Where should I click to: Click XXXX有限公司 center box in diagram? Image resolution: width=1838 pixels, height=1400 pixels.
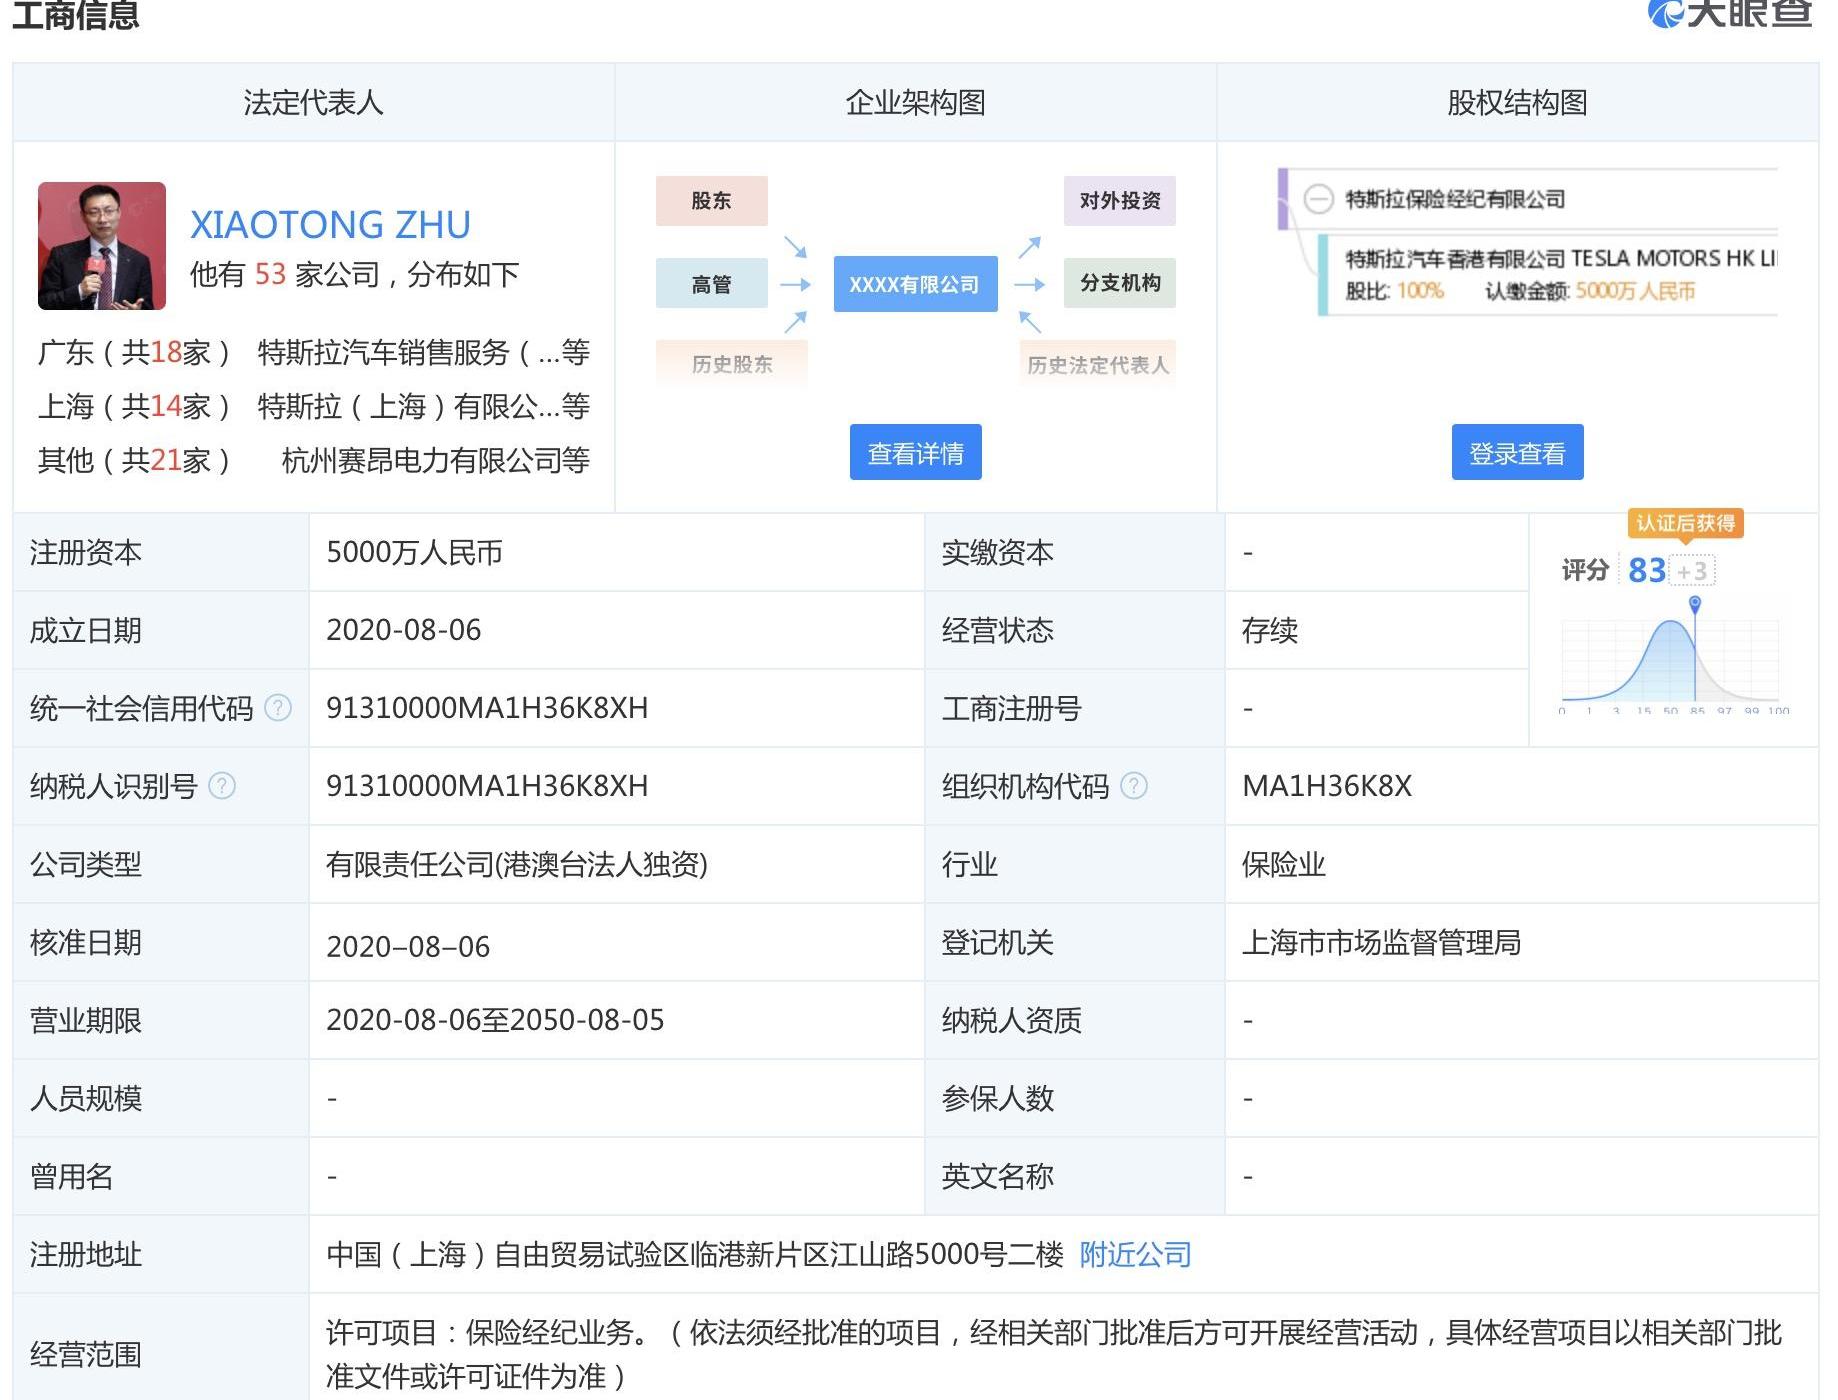click(915, 284)
